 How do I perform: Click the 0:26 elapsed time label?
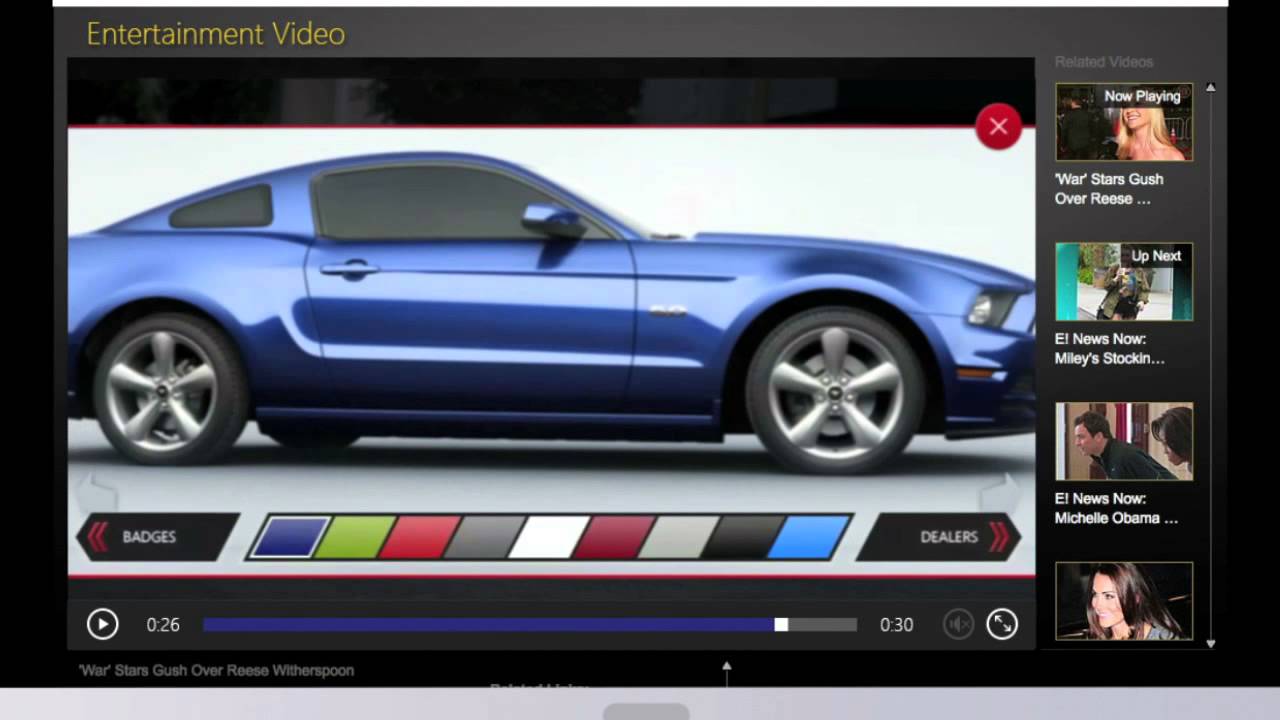point(163,625)
